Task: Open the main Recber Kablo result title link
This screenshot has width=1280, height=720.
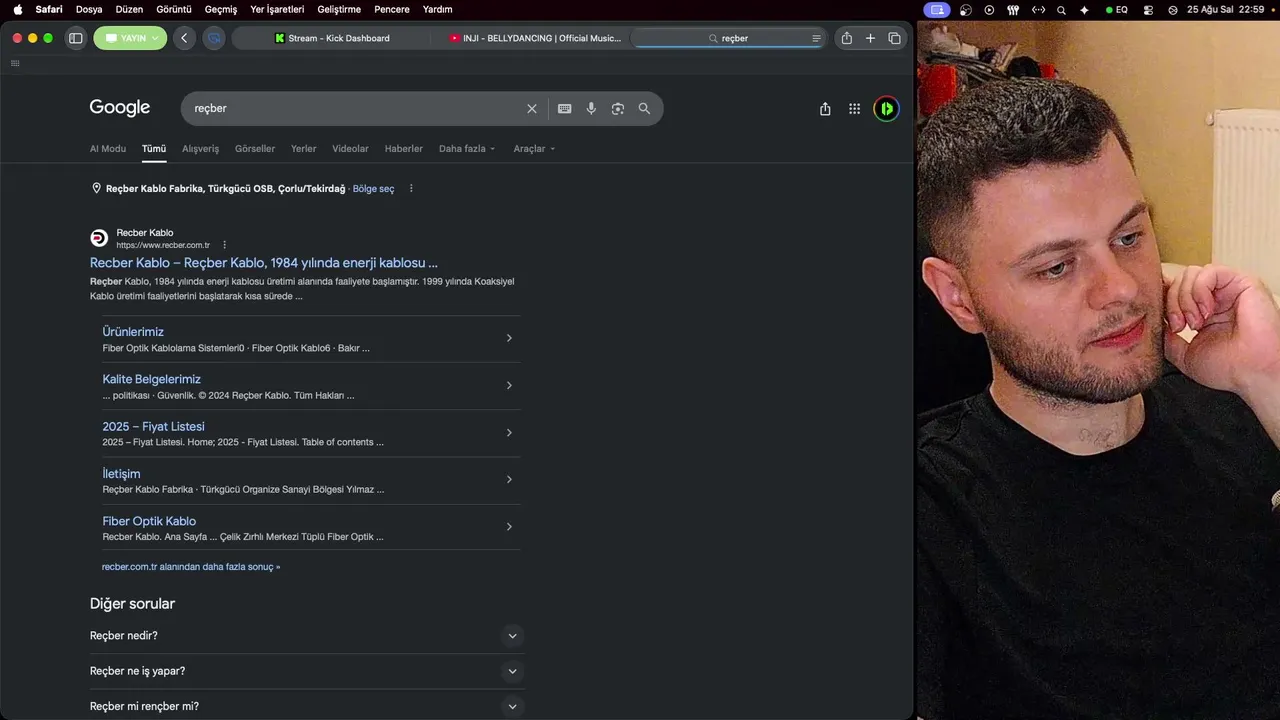Action: 264,263
